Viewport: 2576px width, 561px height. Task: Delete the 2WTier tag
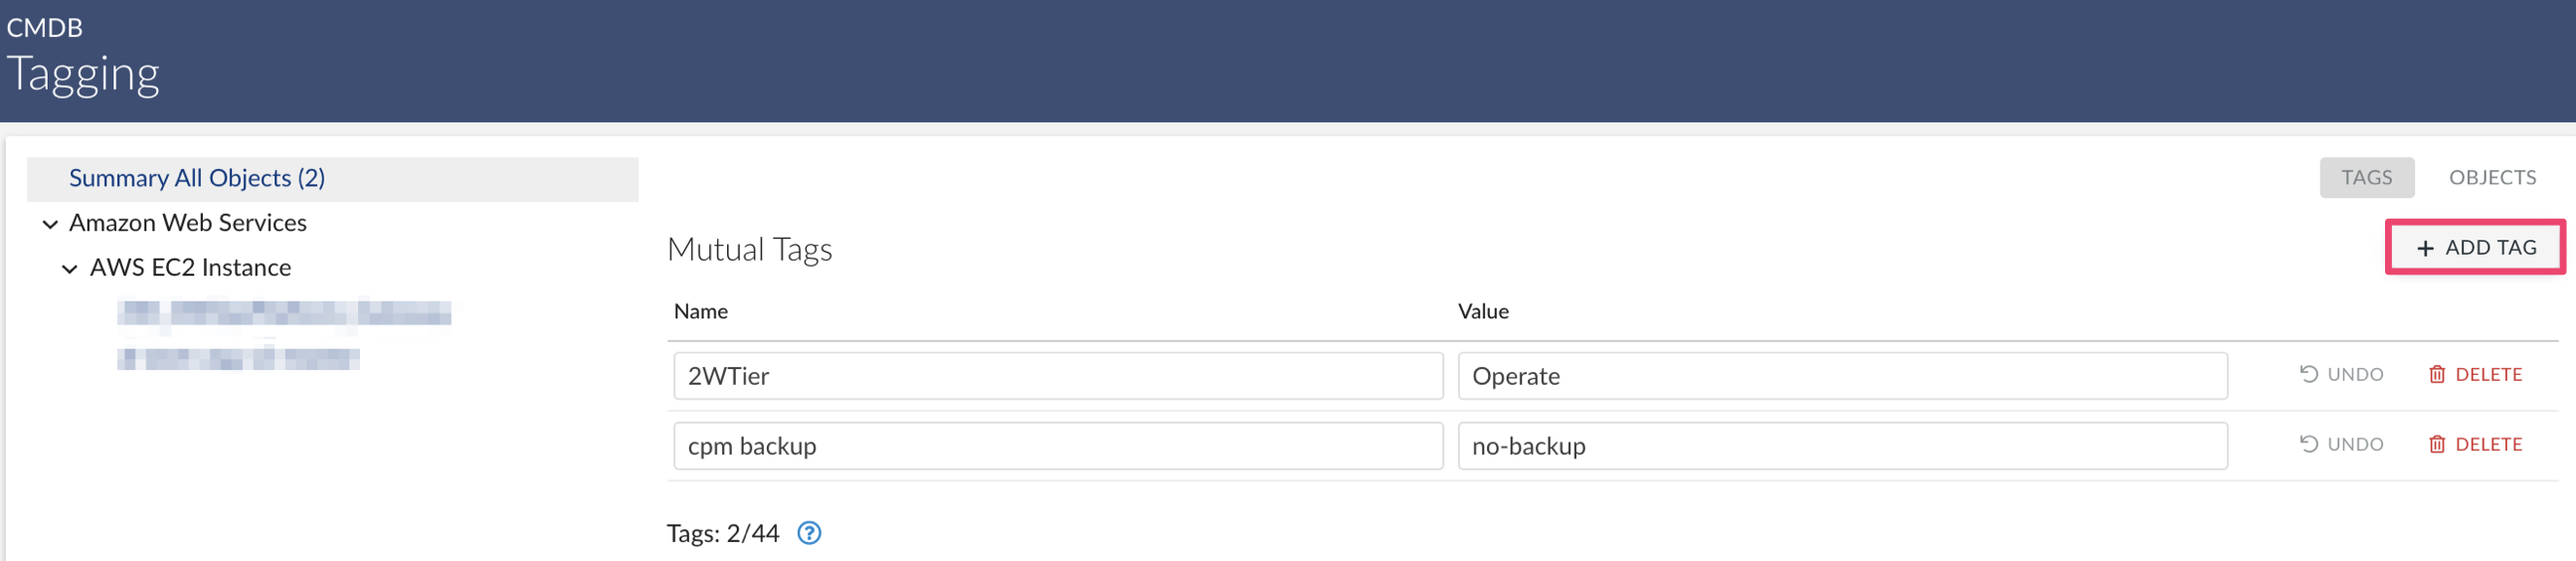point(2475,374)
